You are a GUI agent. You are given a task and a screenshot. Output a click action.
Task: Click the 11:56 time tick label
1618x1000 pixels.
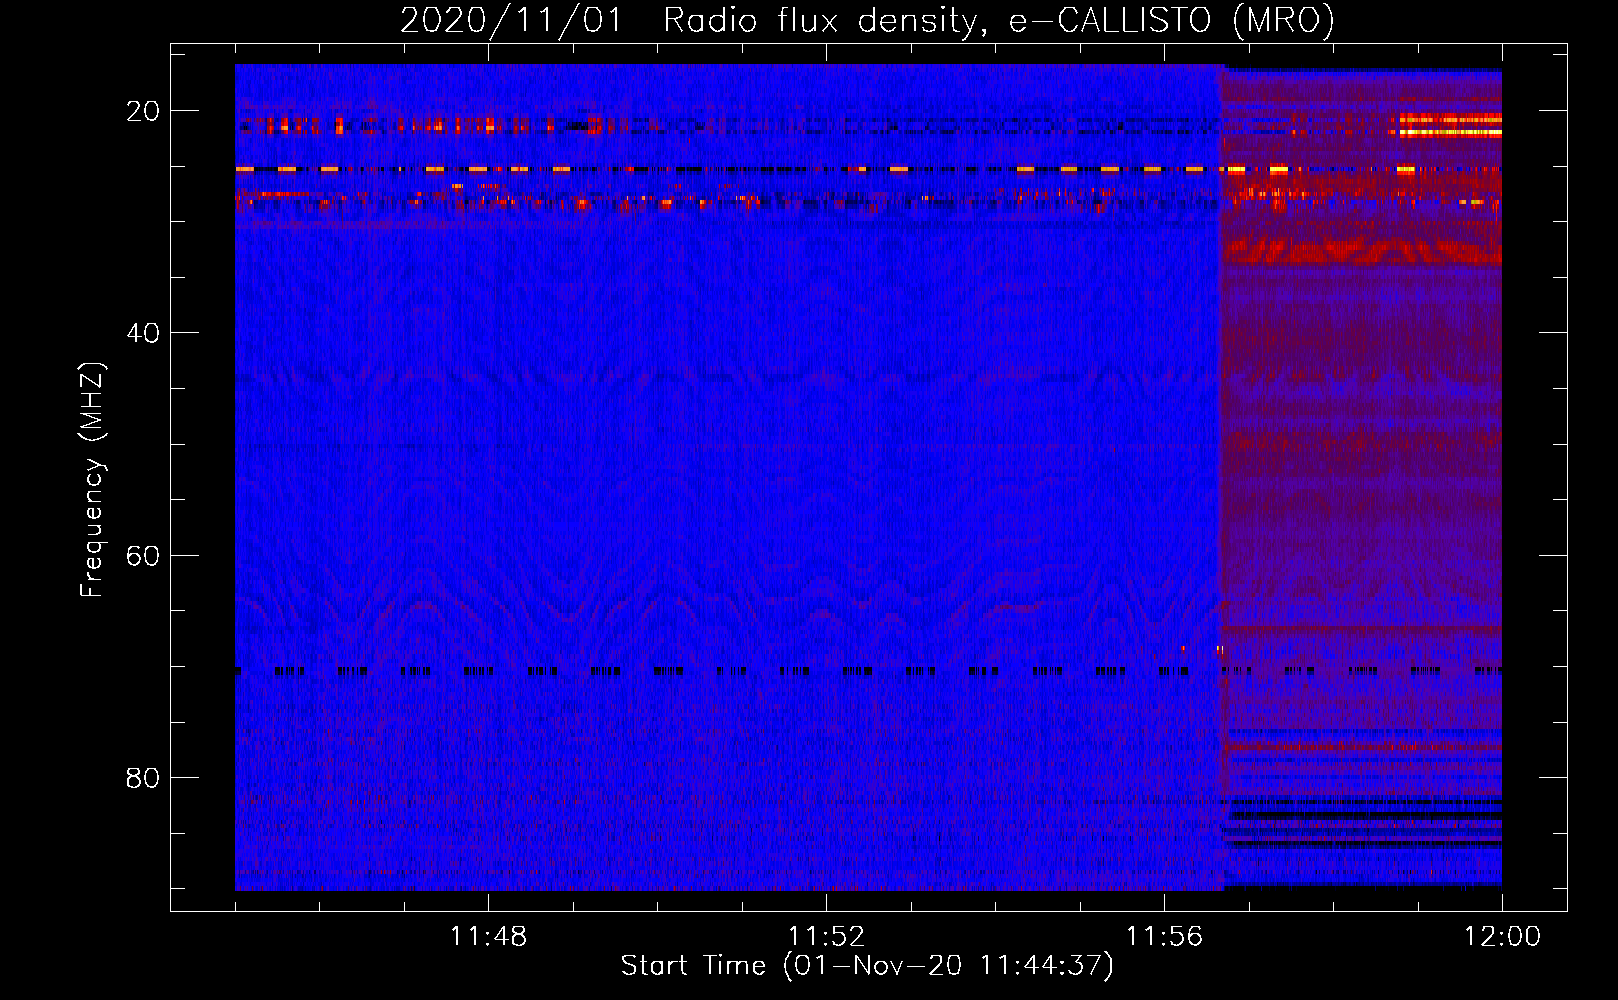click(1164, 937)
